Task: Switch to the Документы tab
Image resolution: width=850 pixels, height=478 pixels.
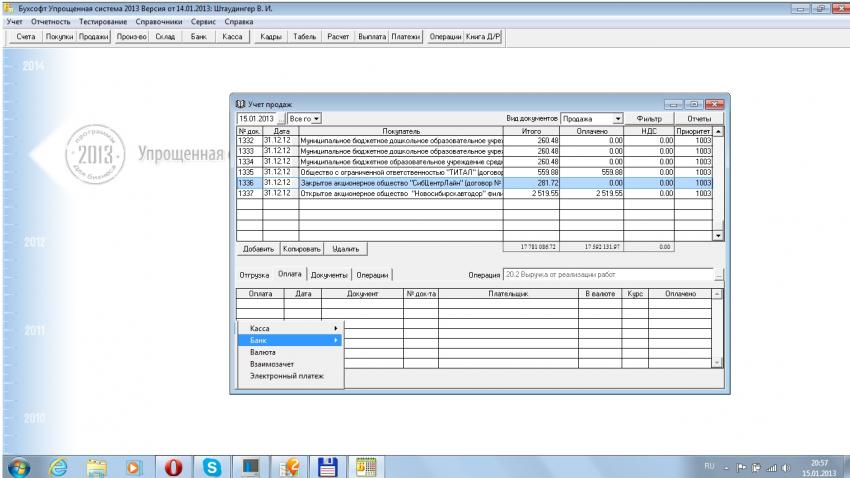Action: (x=329, y=274)
